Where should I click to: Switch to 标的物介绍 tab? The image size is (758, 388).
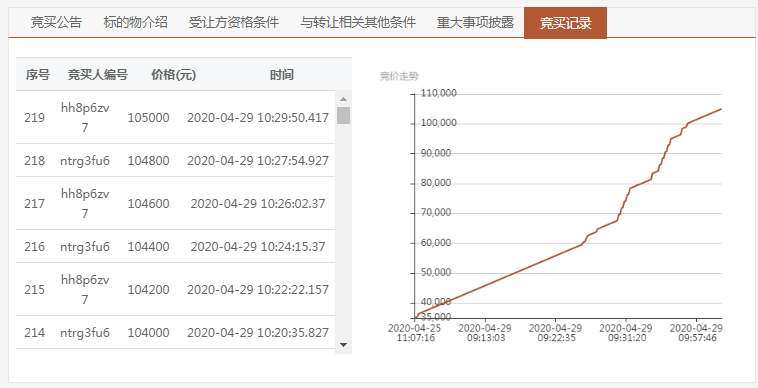click(135, 22)
